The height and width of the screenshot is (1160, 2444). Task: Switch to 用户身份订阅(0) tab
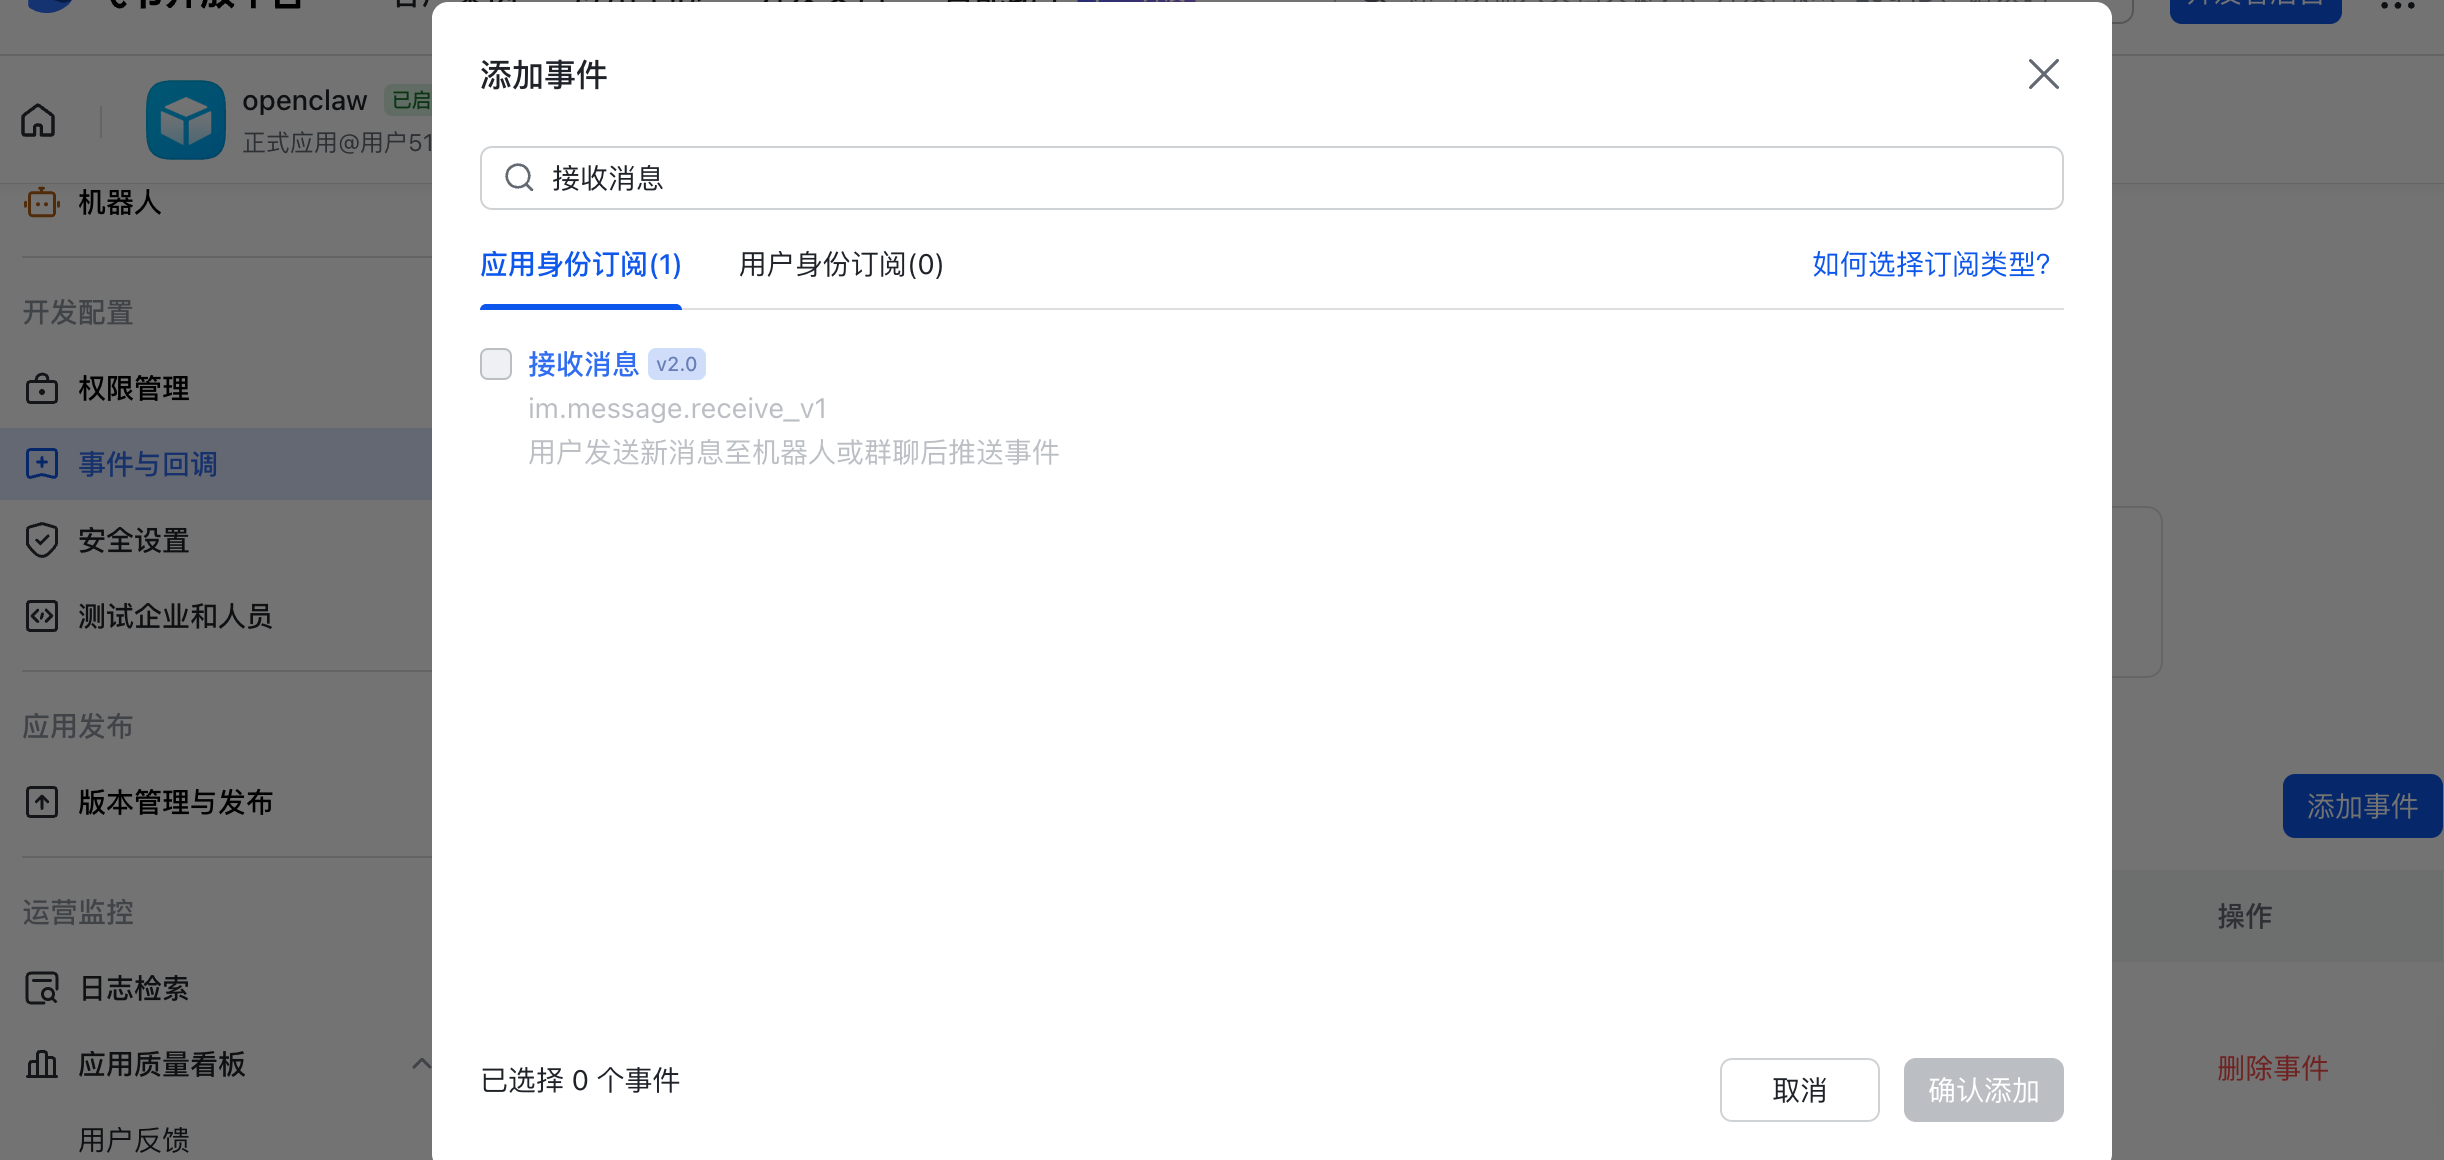click(840, 265)
